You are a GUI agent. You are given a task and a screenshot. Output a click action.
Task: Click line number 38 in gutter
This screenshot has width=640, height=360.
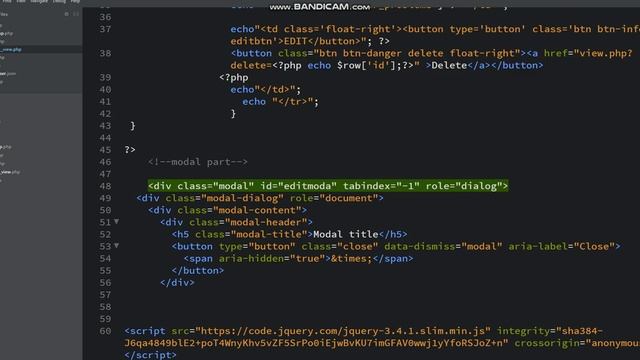click(105, 53)
